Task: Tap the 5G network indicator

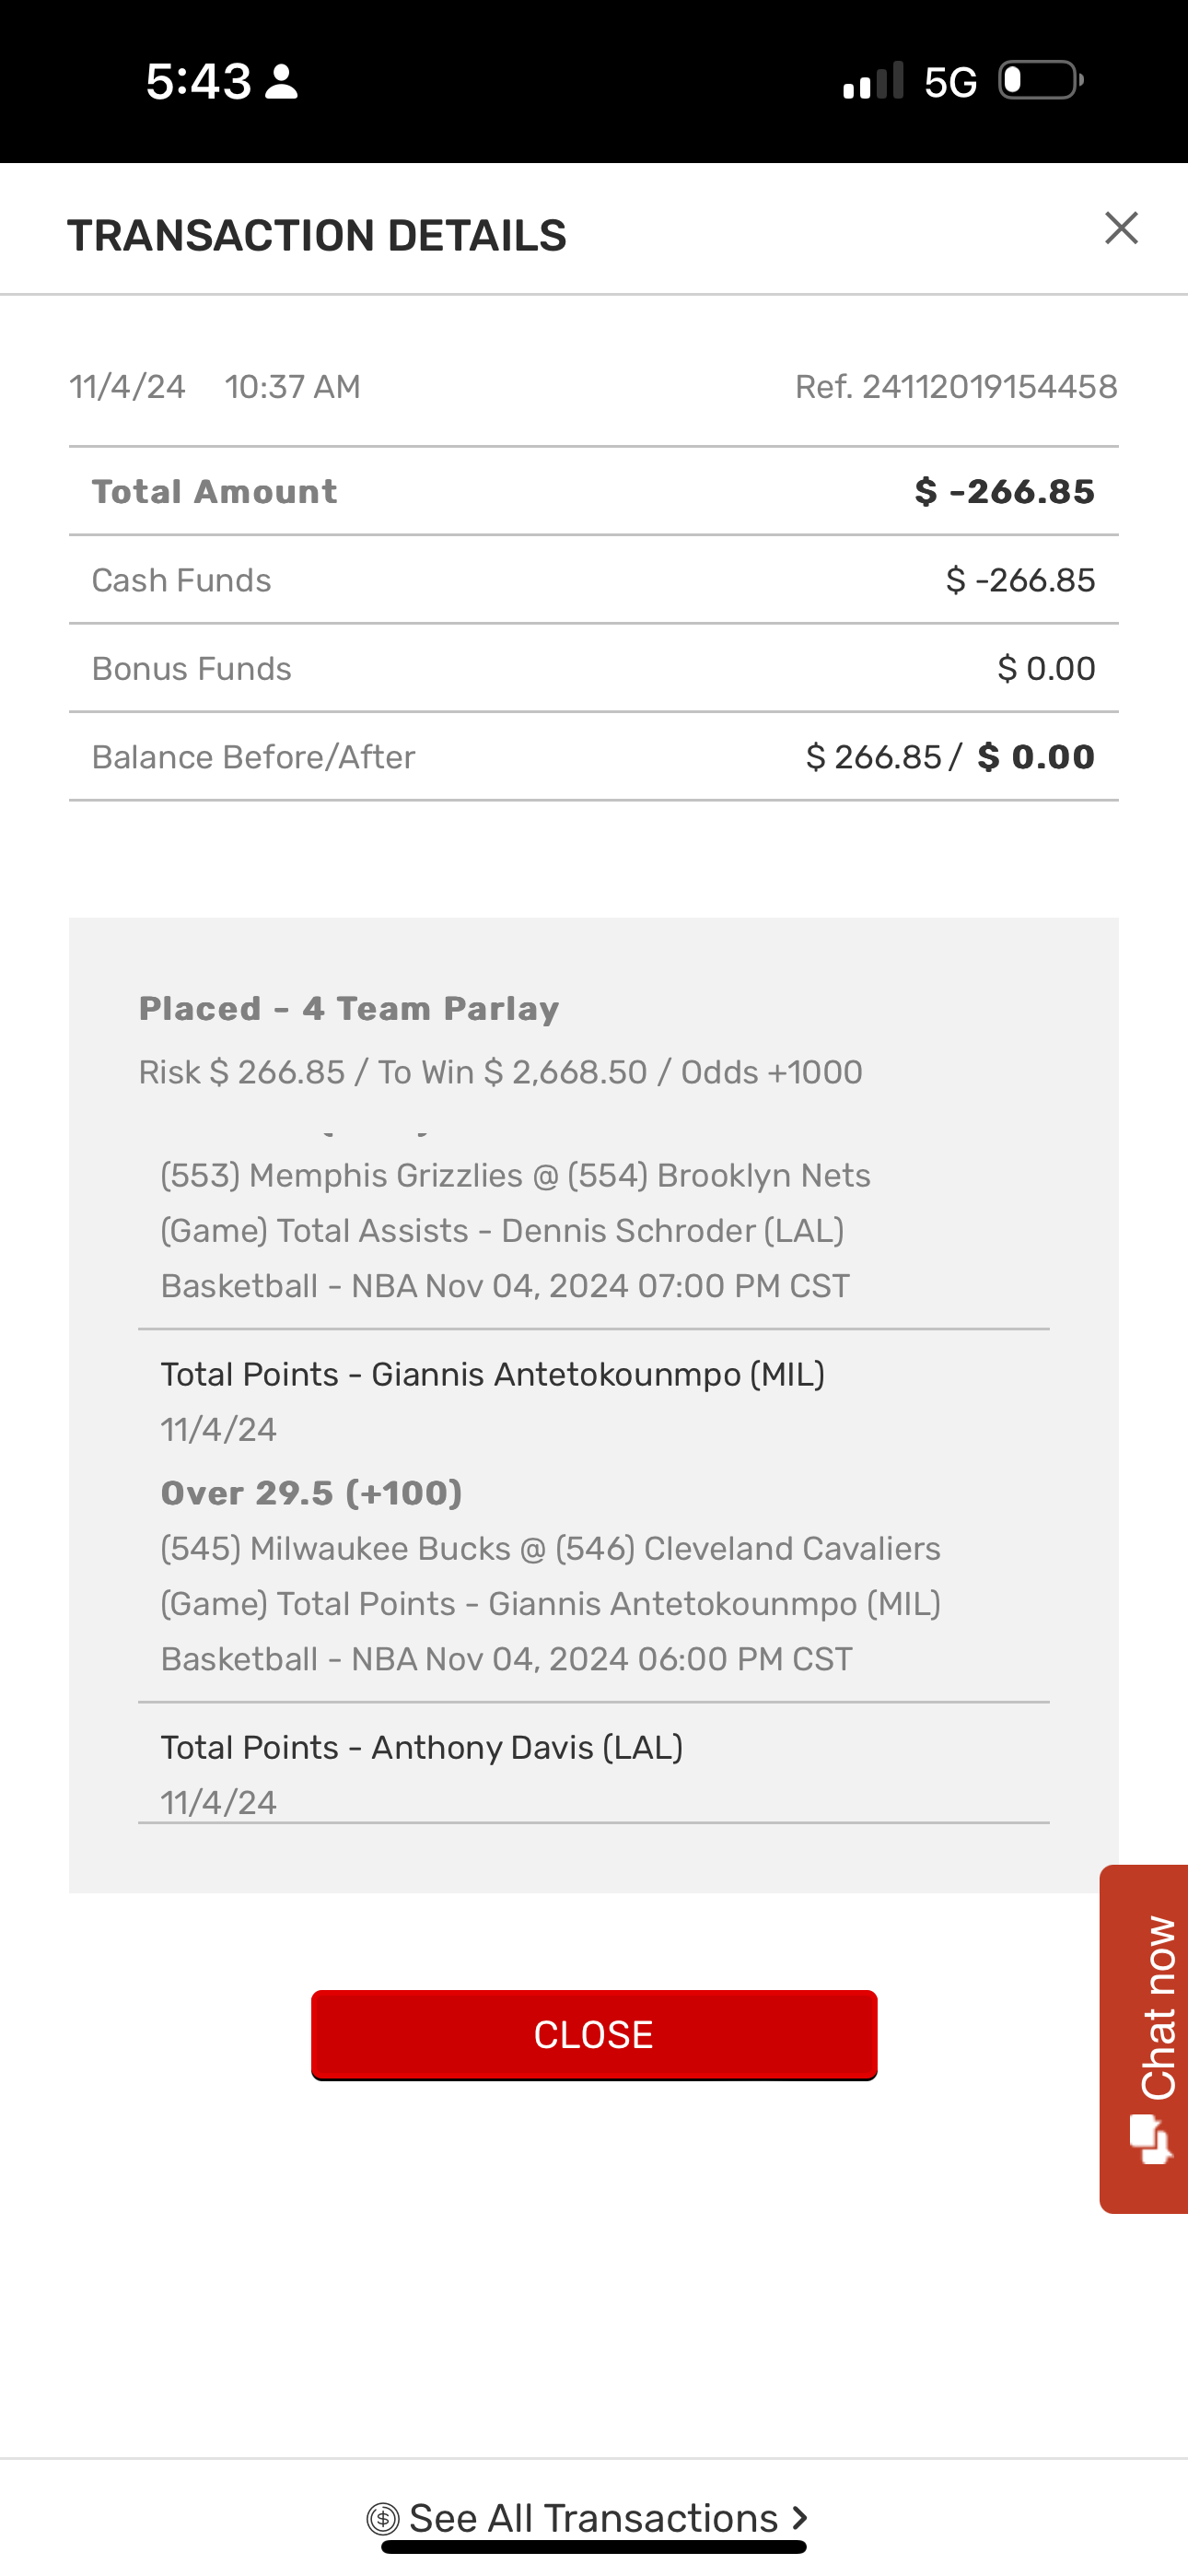Action: pos(949,82)
